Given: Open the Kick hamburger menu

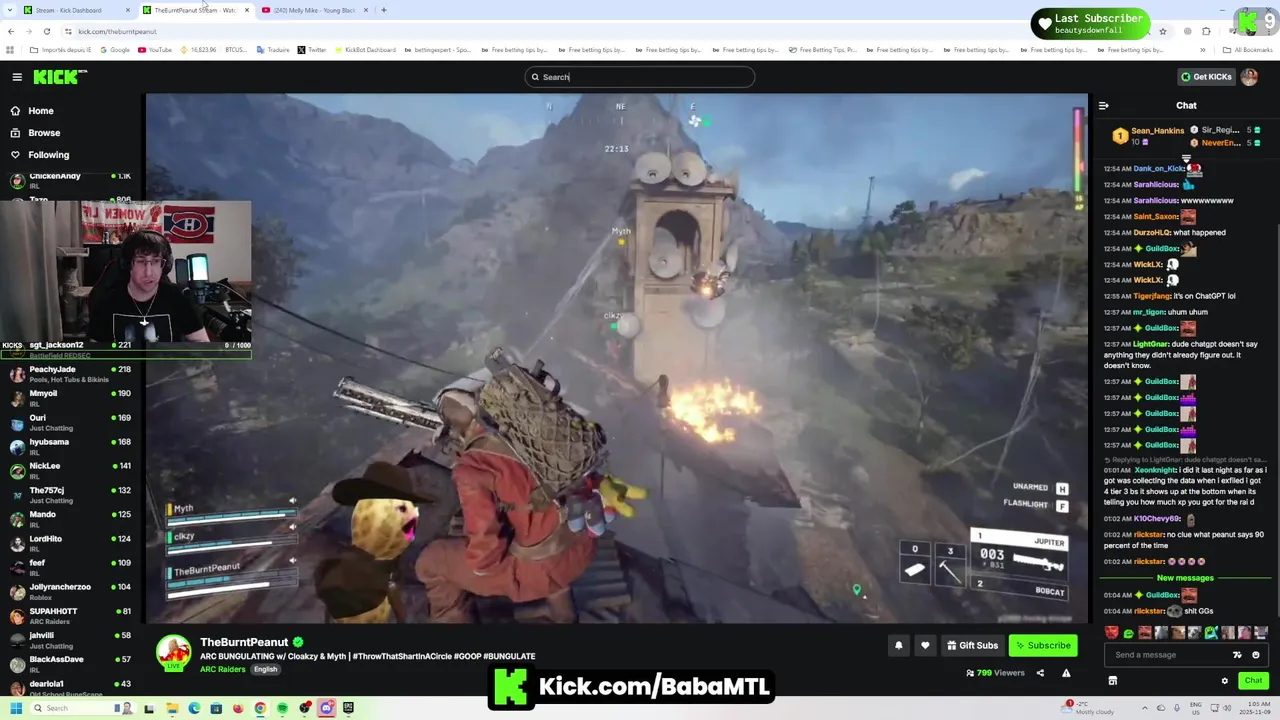Looking at the screenshot, I should (x=17, y=77).
